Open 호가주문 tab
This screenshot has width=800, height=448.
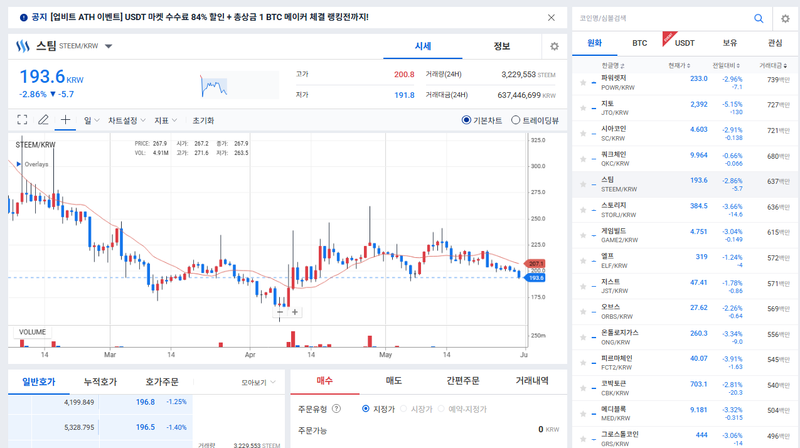click(x=162, y=382)
